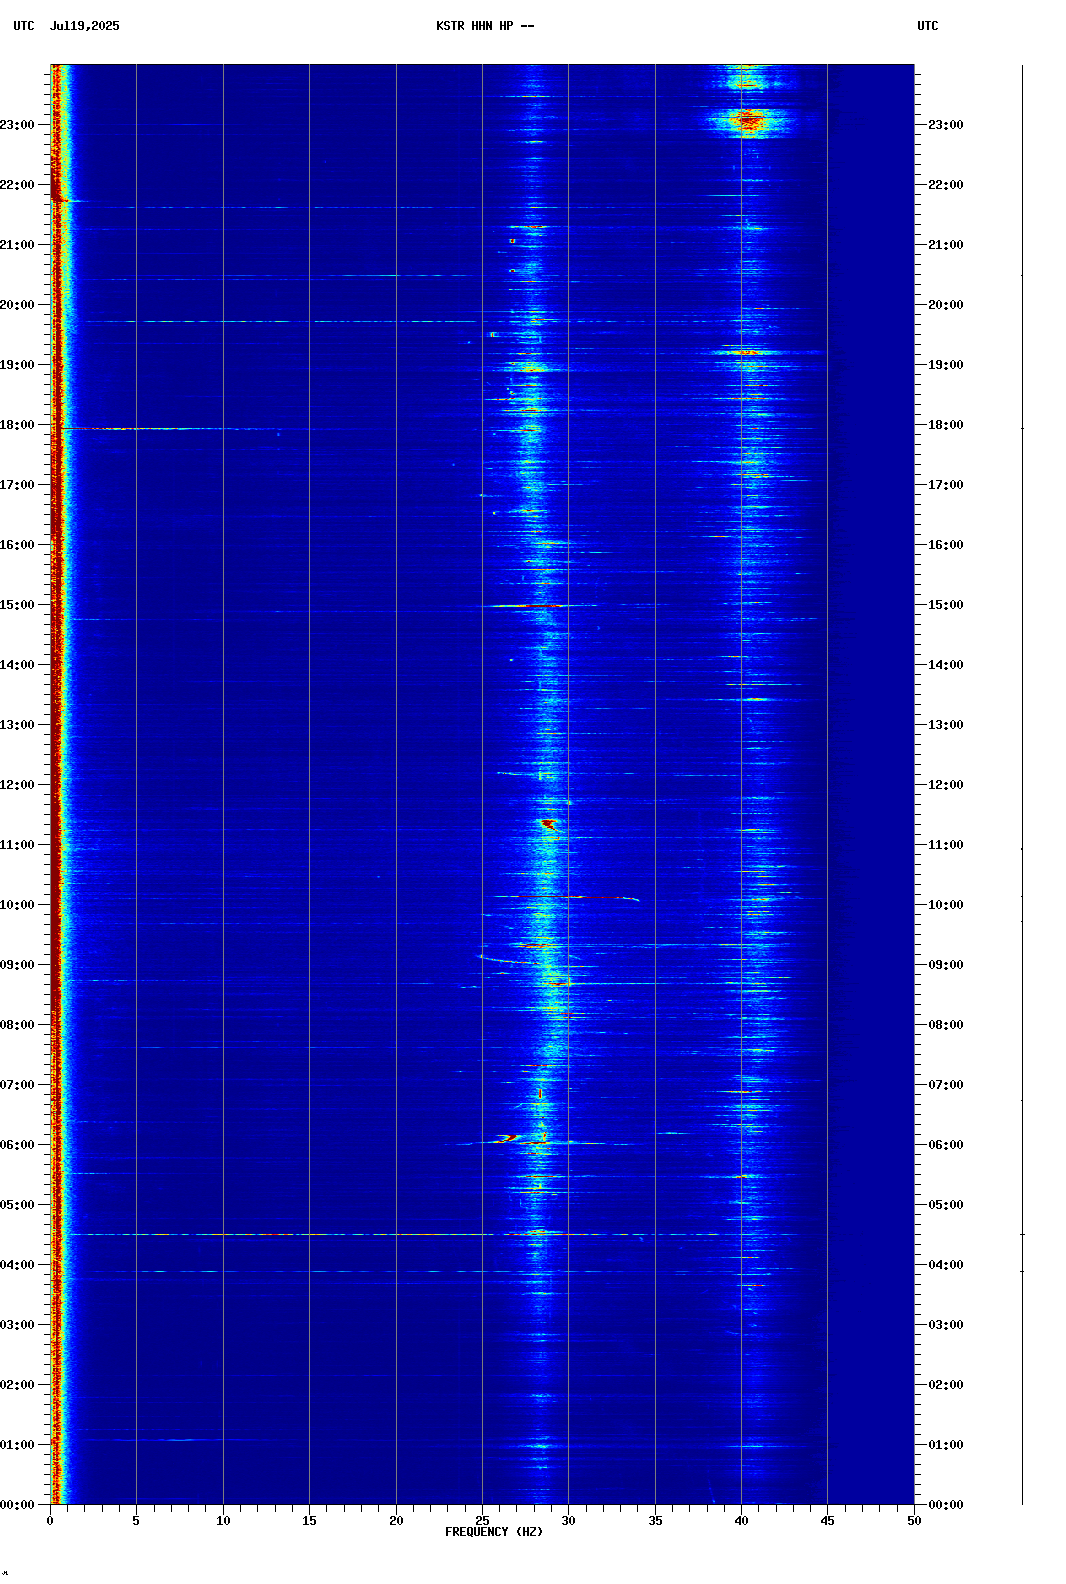This screenshot has width=1066, height=1584.
Task: Select "14:00" on the right time axis
Action: 946,665
